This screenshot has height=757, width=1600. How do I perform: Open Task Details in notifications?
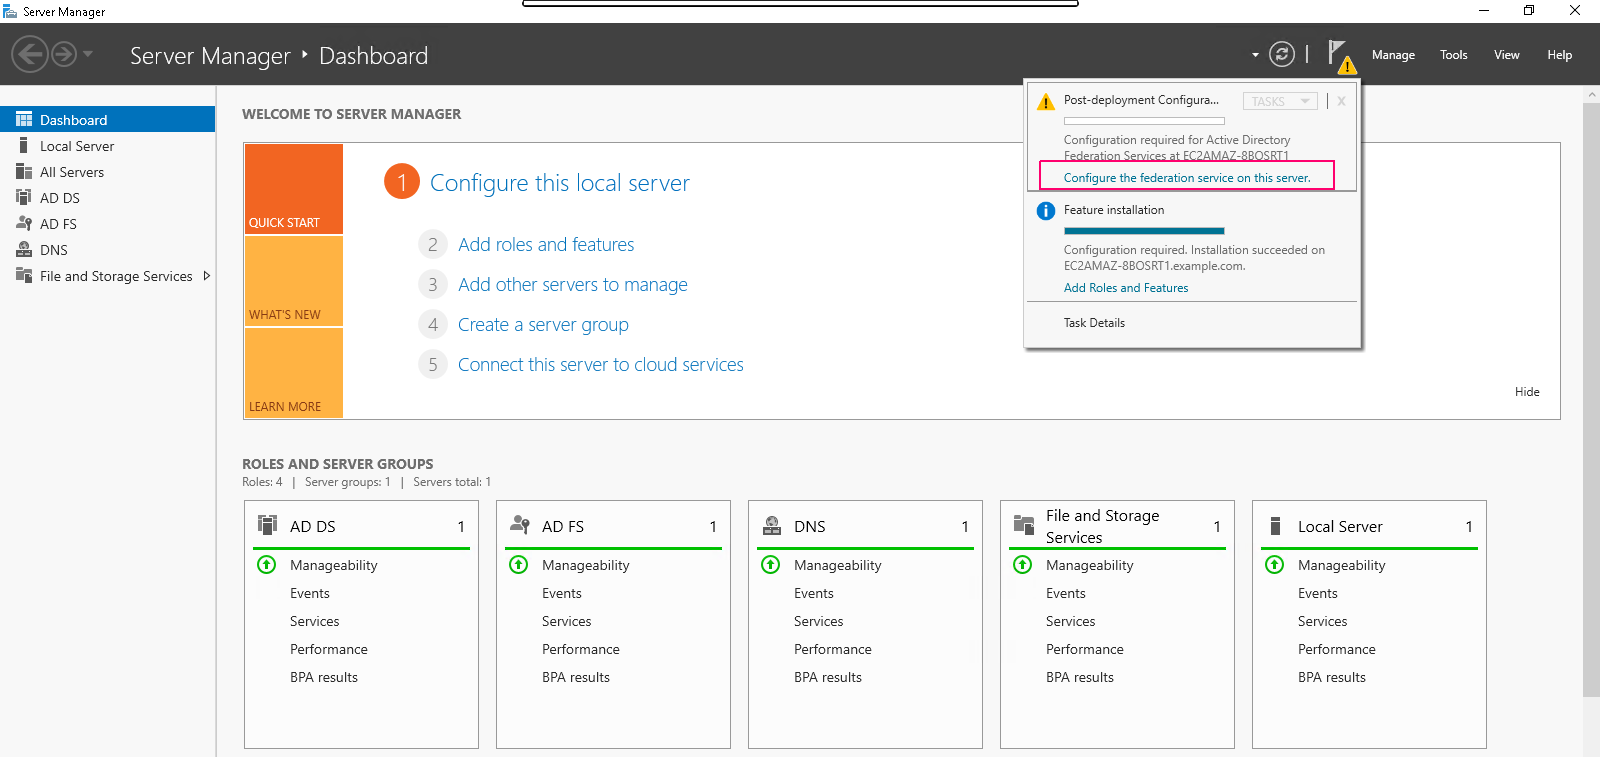pyautogui.click(x=1094, y=323)
